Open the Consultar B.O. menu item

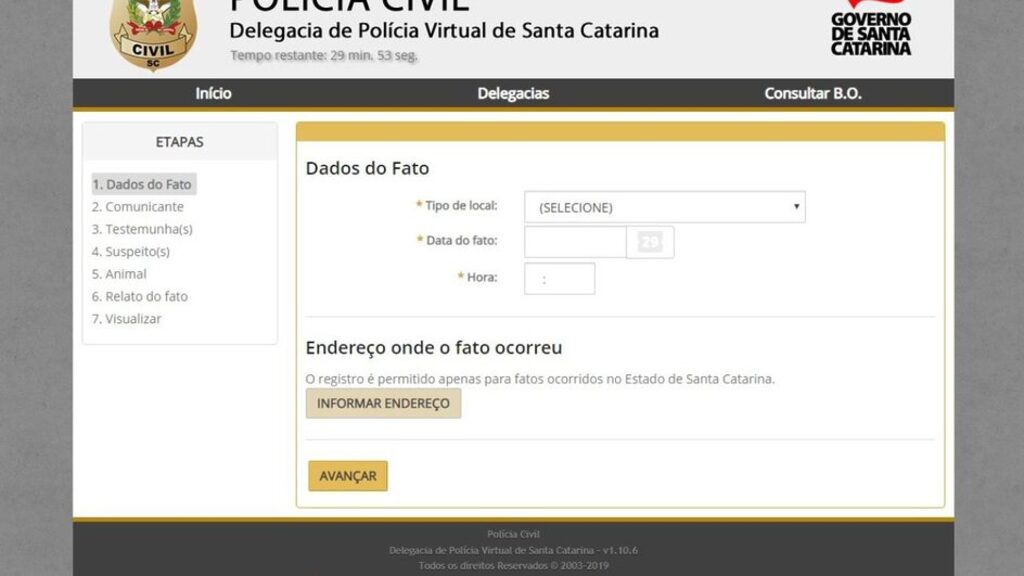(812, 93)
